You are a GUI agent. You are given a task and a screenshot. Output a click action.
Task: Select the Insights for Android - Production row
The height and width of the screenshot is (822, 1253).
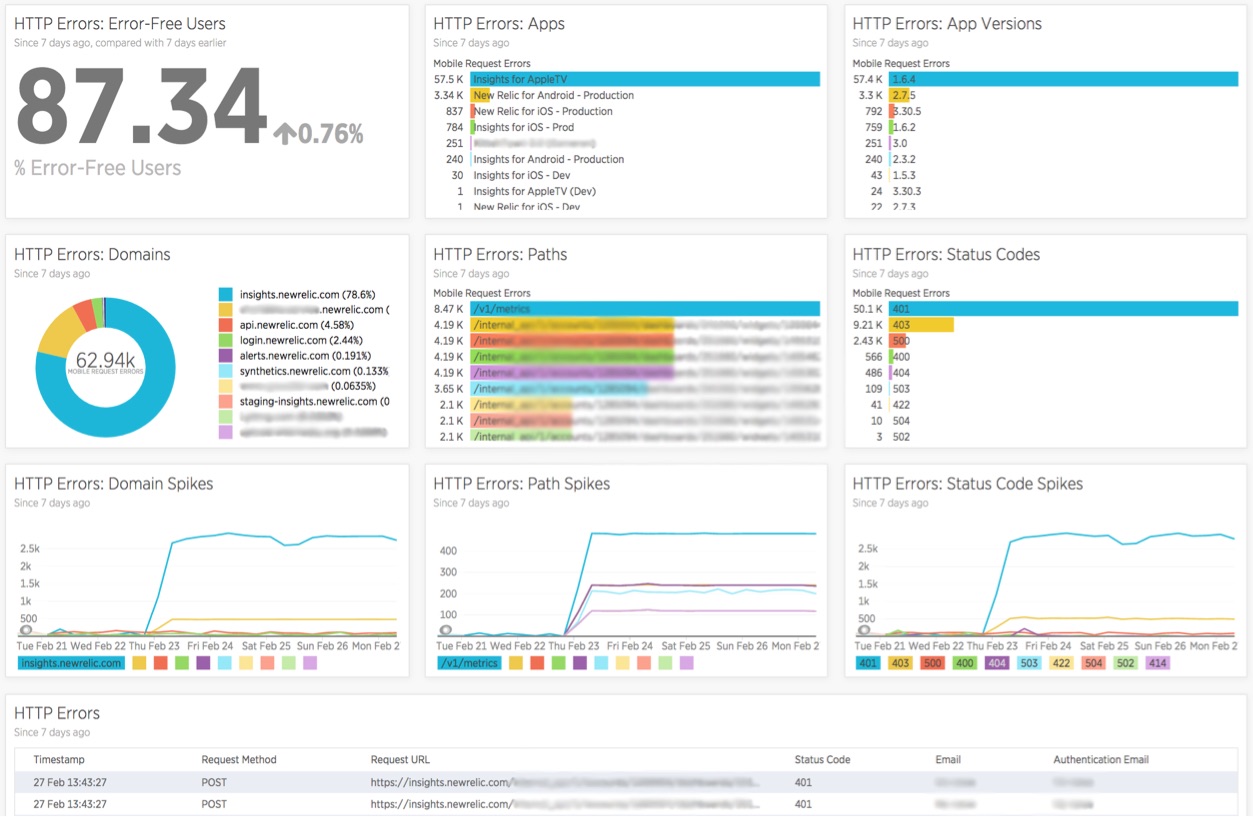[626, 159]
